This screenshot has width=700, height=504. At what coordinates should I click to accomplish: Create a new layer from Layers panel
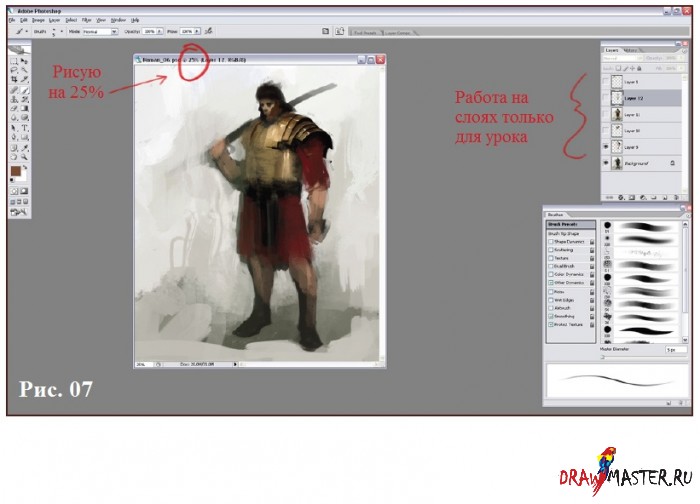pos(665,197)
